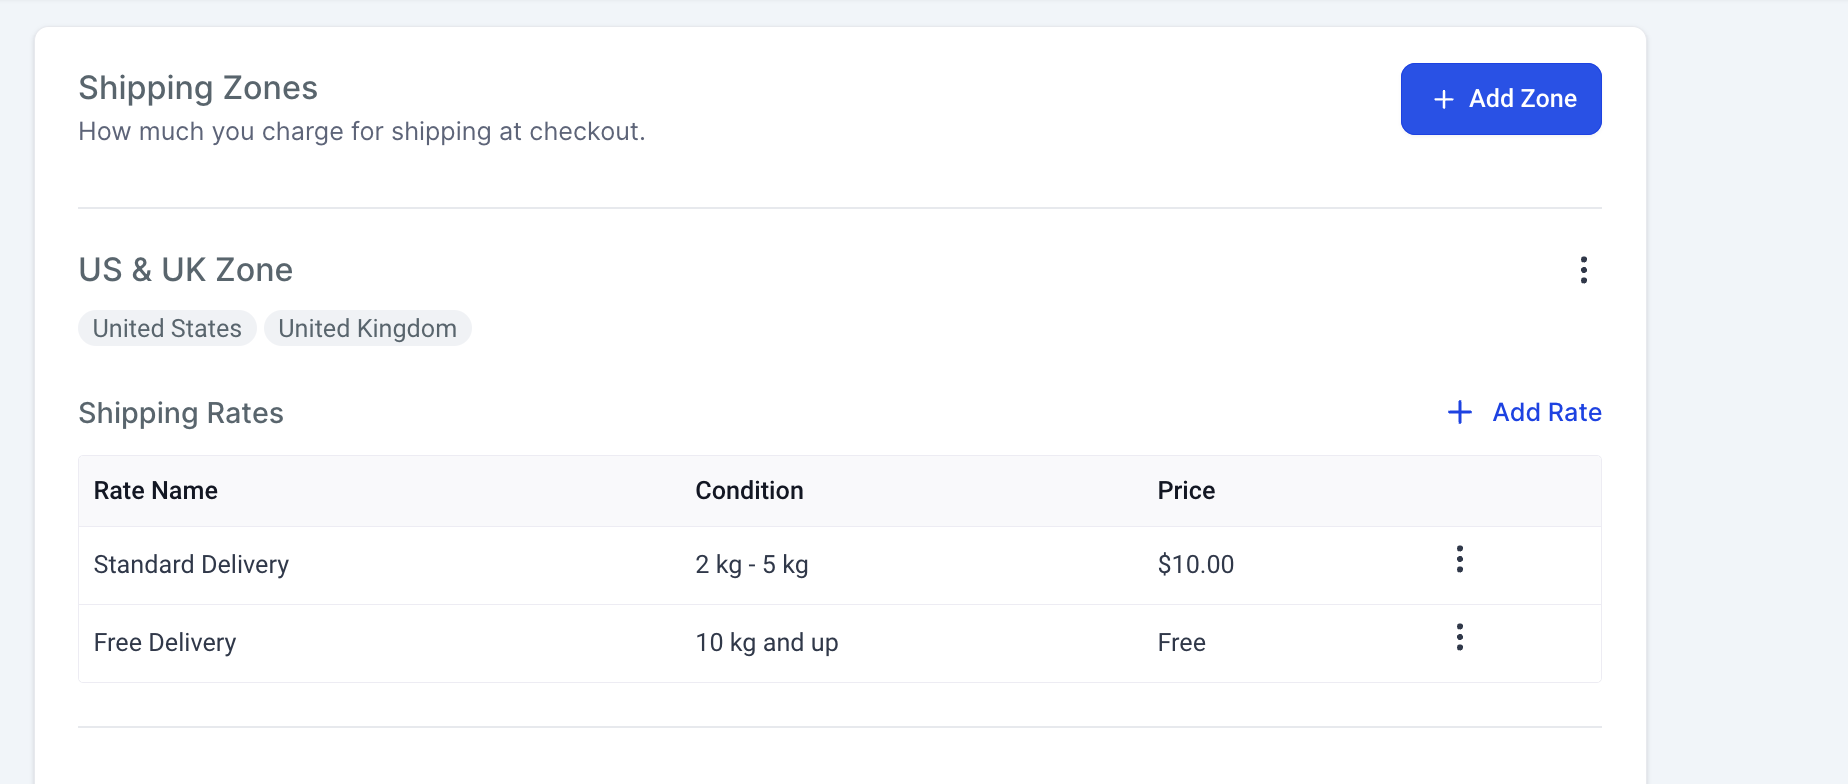Click the 10 kg and up condition
Viewport: 1848px width, 784px height.
767,642
